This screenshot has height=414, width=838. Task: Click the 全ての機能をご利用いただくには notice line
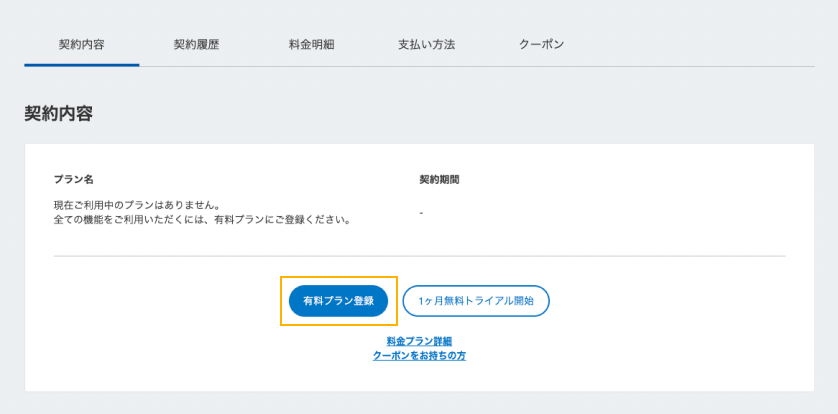click(x=201, y=219)
